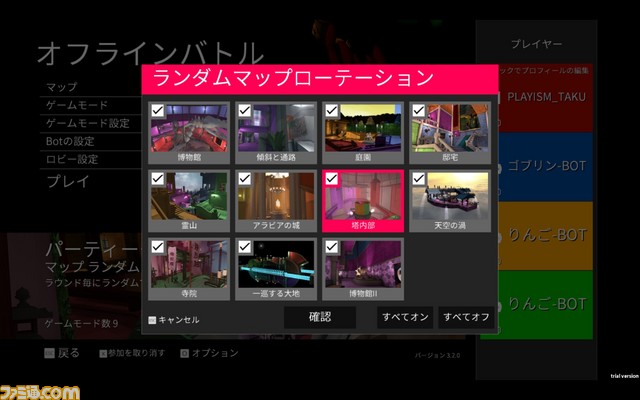The height and width of the screenshot is (400, 640).
Task: Uncheck the 寺院 map checkbox
Action: [158, 247]
